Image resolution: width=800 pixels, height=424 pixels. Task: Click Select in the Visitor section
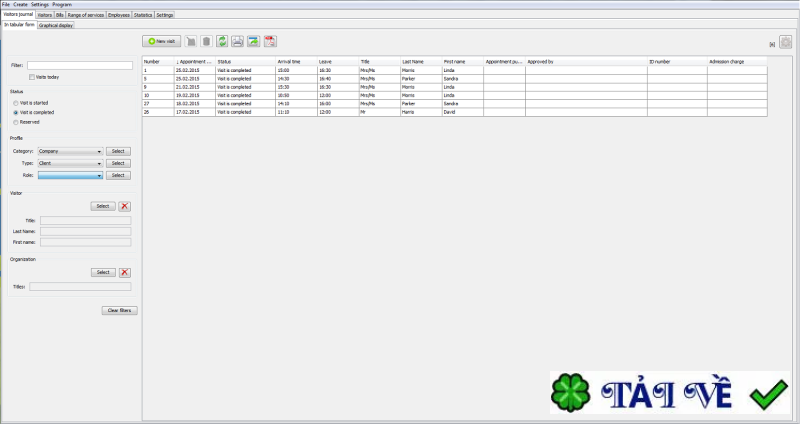click(x=103, y=206)
